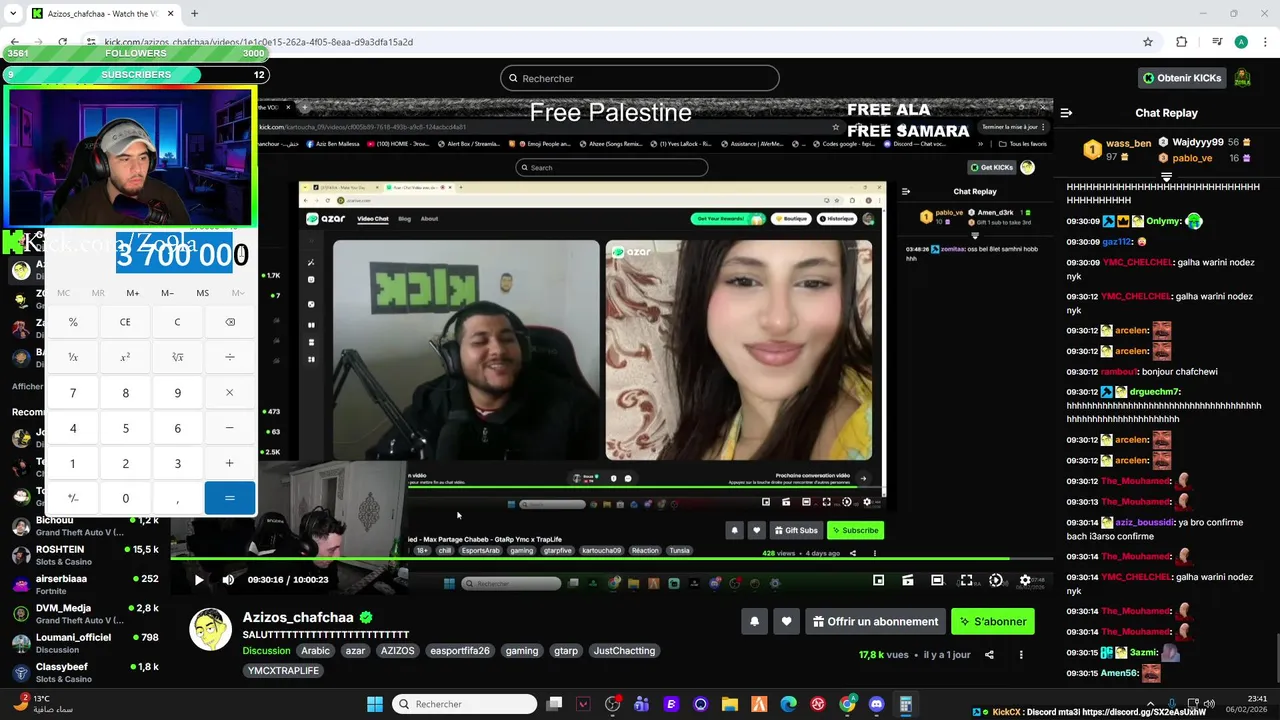
Task: Click the notification bell for Azizos_chafchaa
Action: (x=754, y=621)
